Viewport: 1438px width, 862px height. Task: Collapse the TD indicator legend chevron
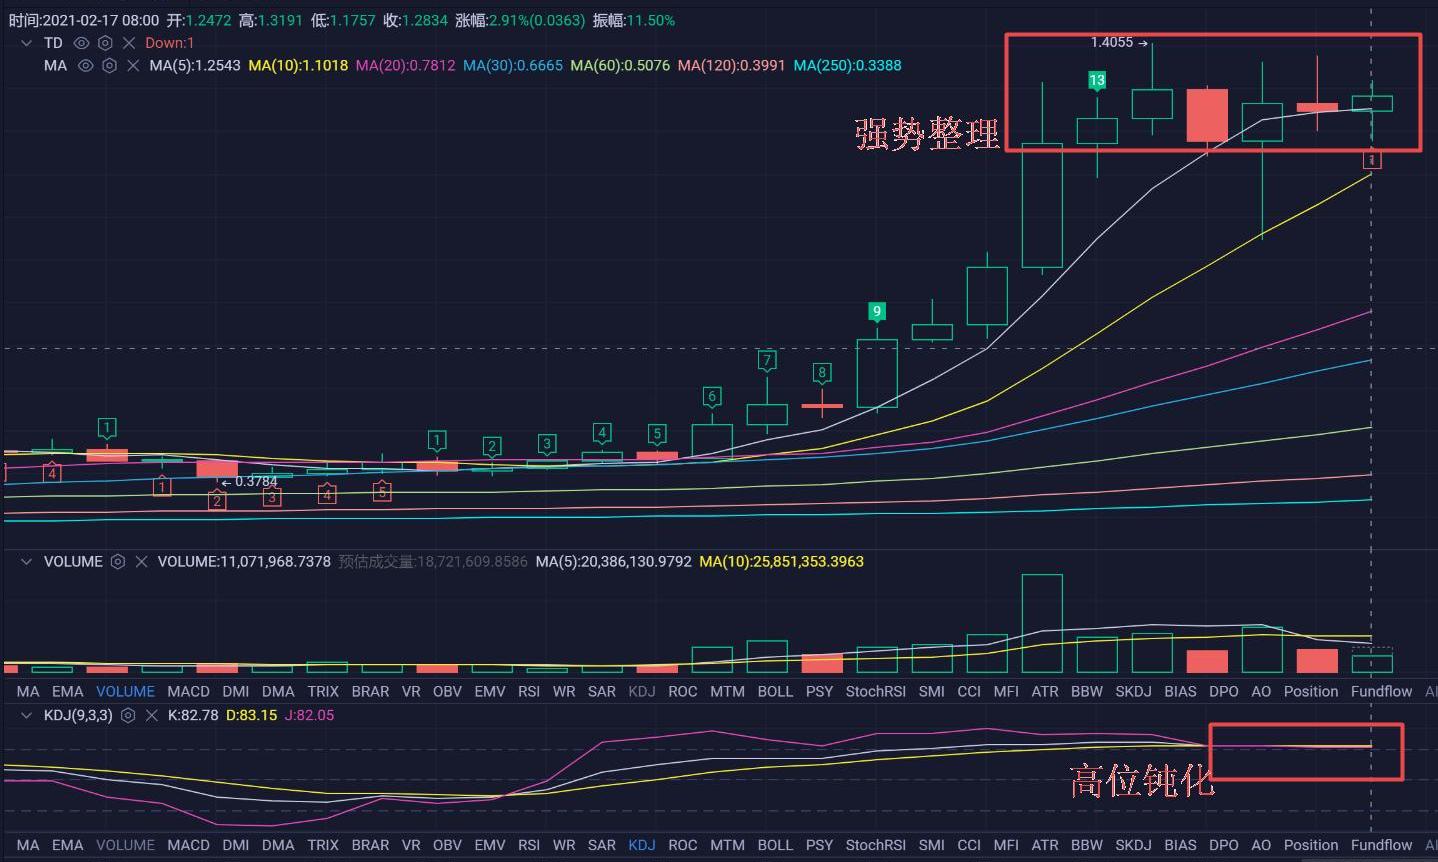(27, 43)
